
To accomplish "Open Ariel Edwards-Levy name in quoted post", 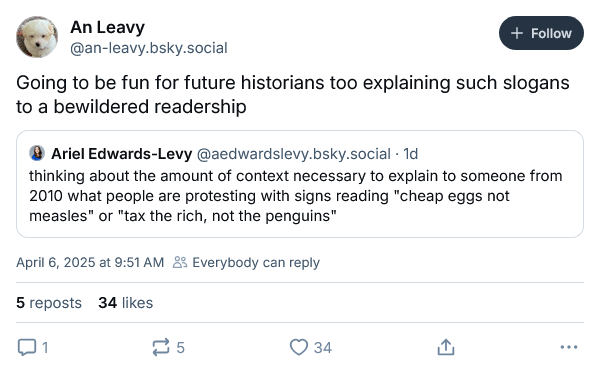I will pos(122,154).
